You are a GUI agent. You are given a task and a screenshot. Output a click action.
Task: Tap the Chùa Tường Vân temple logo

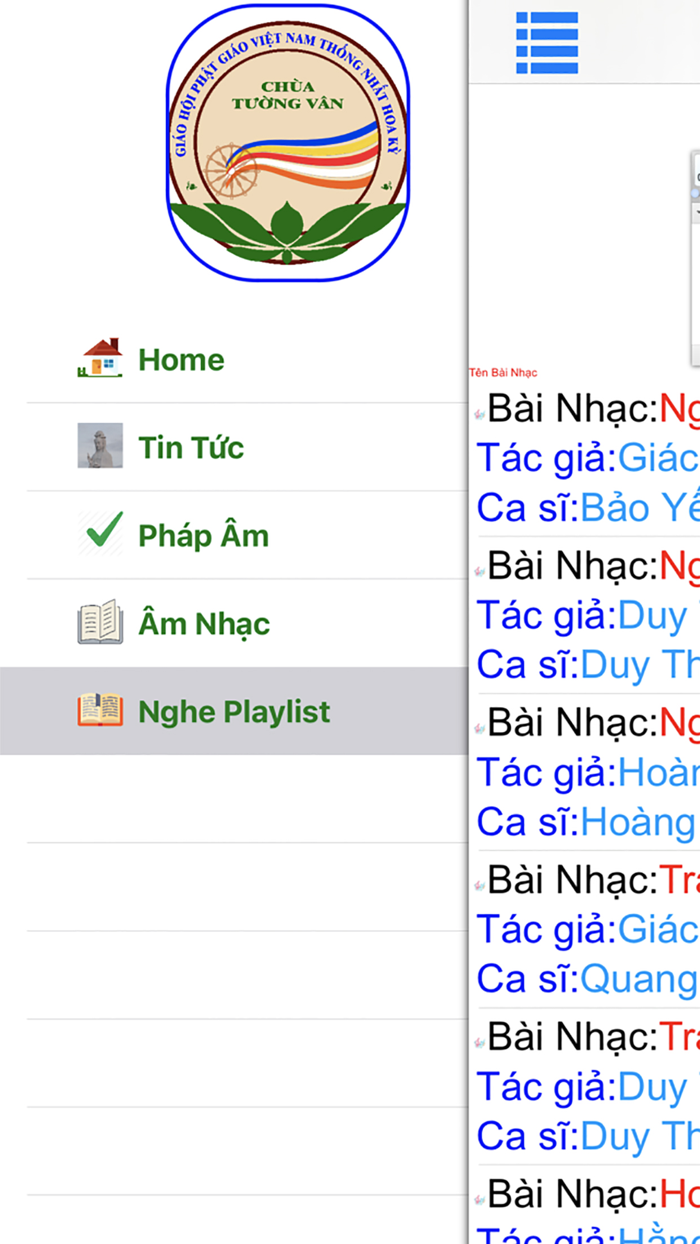(x=288, y=144)
